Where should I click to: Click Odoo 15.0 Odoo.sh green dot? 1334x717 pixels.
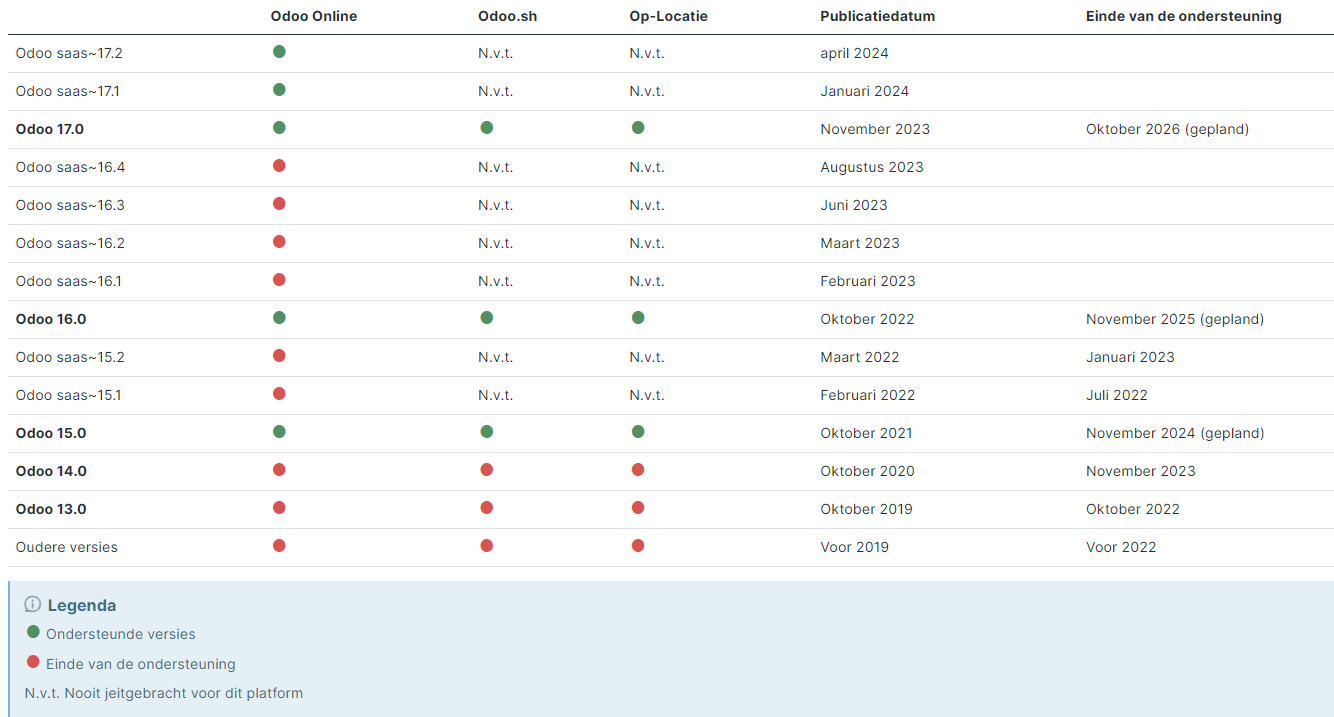(x=486, y=431)
